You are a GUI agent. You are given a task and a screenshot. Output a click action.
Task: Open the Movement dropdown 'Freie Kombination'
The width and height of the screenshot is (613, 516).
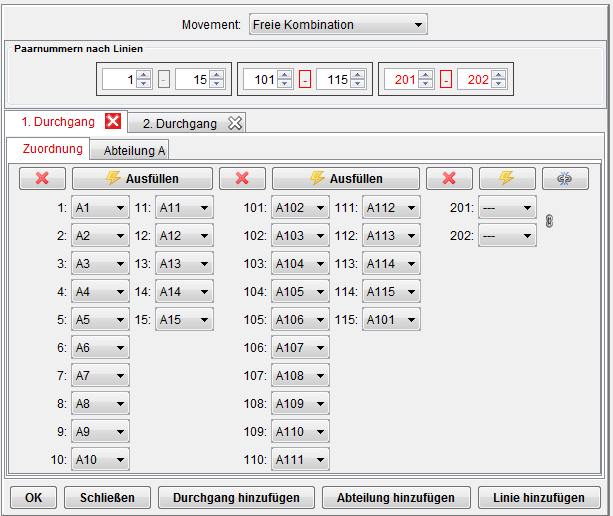click(337, 24)
